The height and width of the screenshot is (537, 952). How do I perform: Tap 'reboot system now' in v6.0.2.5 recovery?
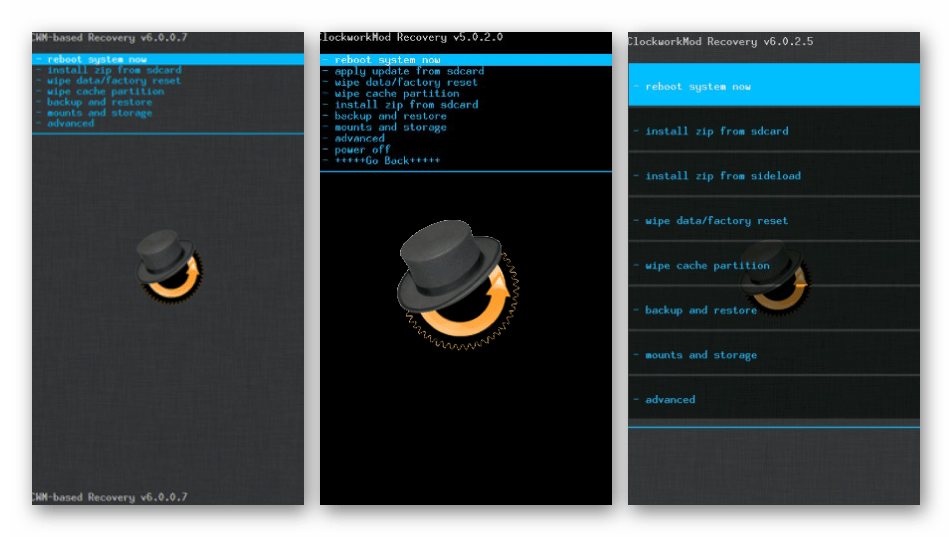click(x=774, y=86)
